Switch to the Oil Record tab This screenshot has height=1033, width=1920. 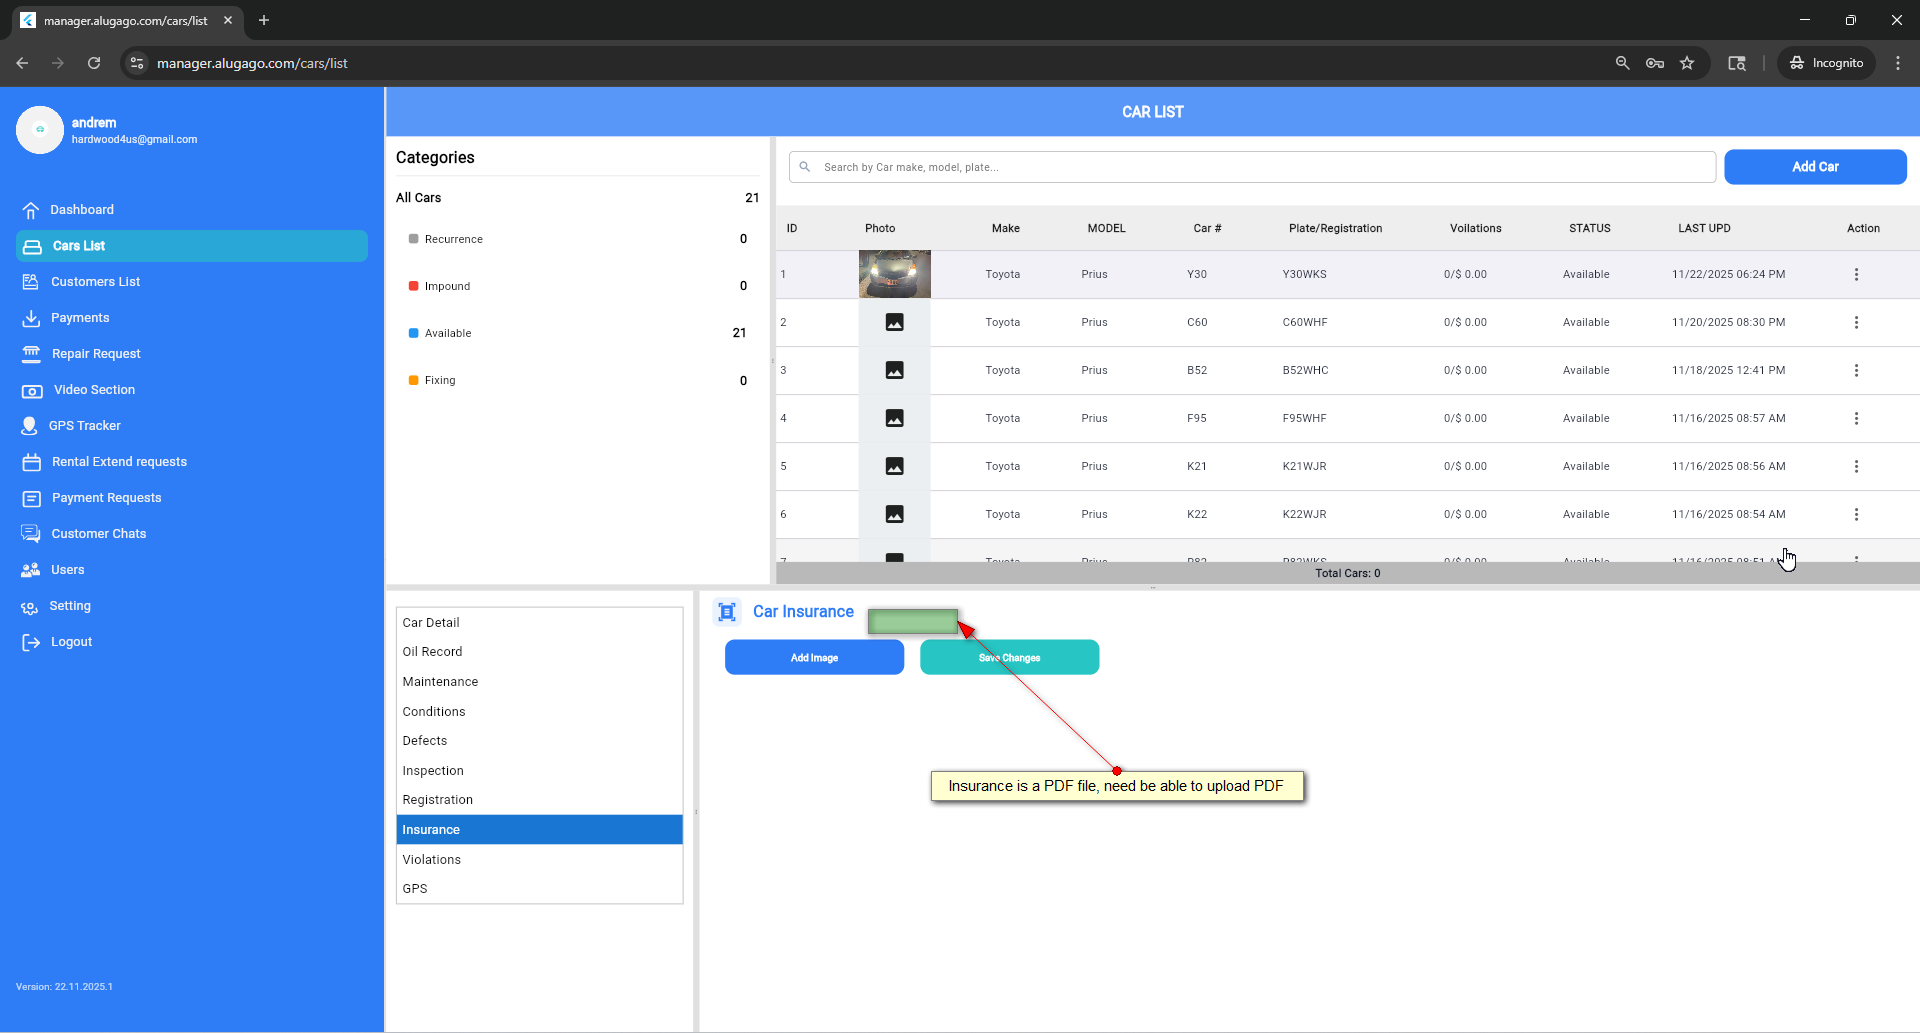[432, 652]
